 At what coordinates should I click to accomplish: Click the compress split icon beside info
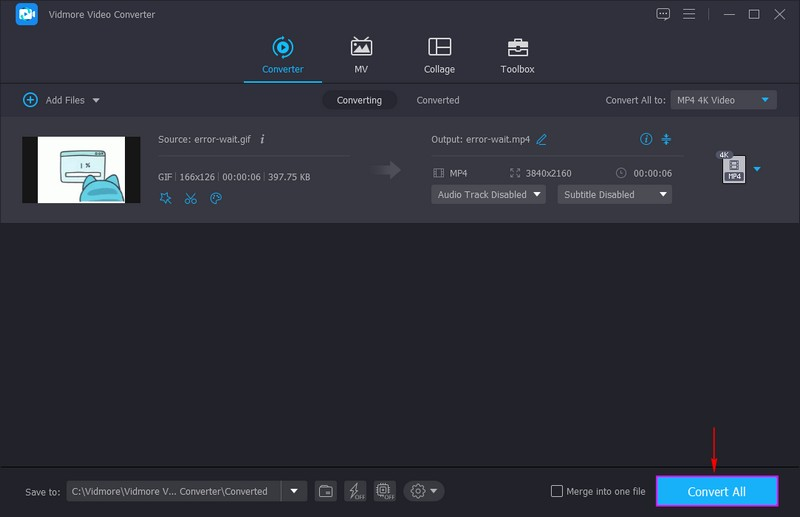tap(666, 139)
